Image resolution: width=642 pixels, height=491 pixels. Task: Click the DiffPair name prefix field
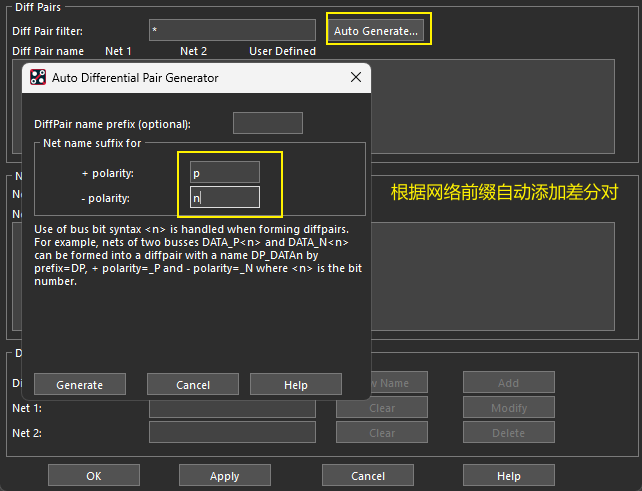(267, 123)
